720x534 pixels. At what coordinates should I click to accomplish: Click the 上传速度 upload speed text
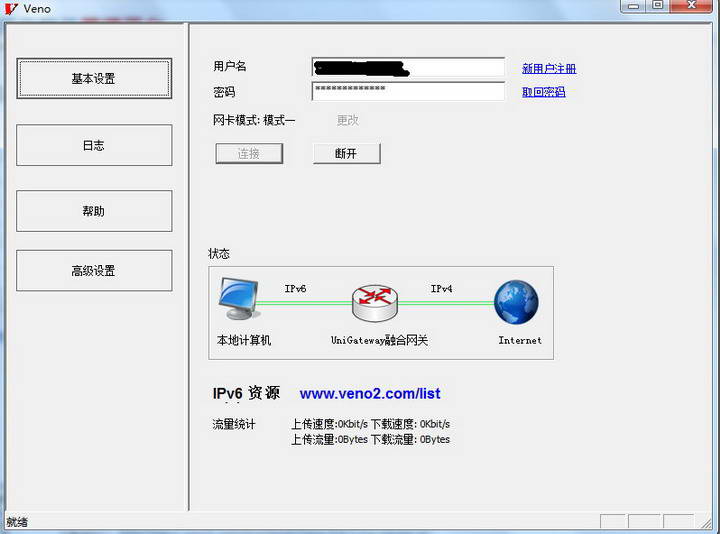(330, 424)
